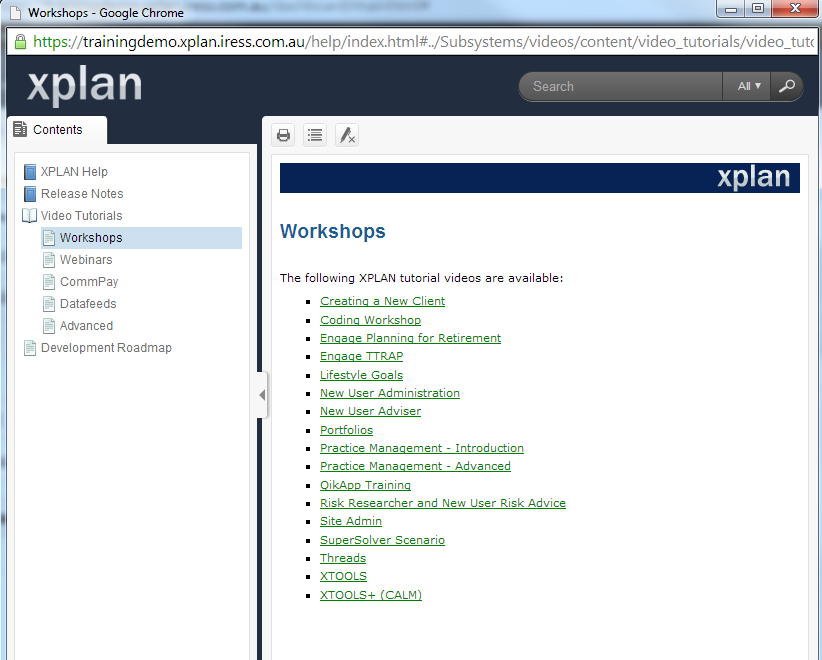This screenshot has height=660, width=822.
Task: Open the XTOOLS+ (CALM) link
Action: coord(371,595)
